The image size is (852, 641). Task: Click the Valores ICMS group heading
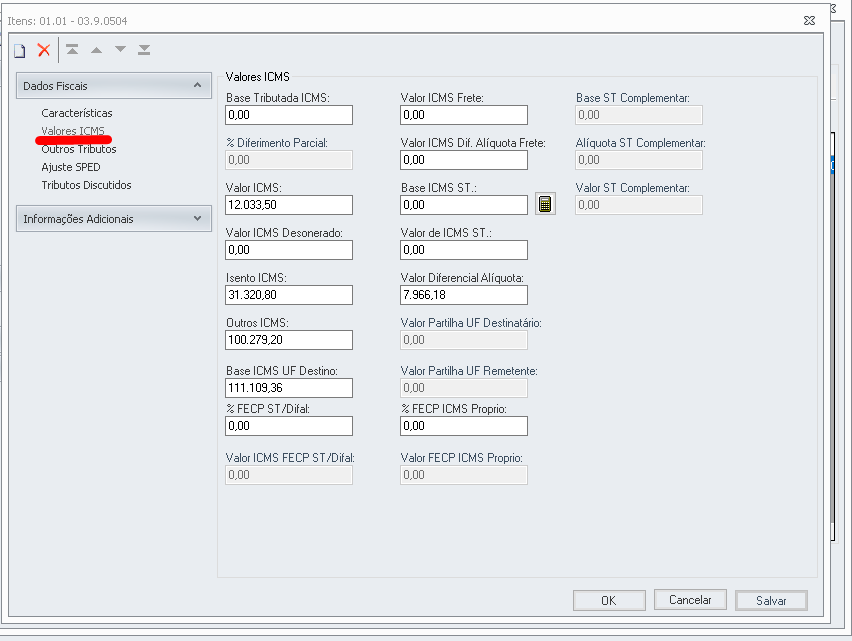pyautogui.click(x=258, y=77)
